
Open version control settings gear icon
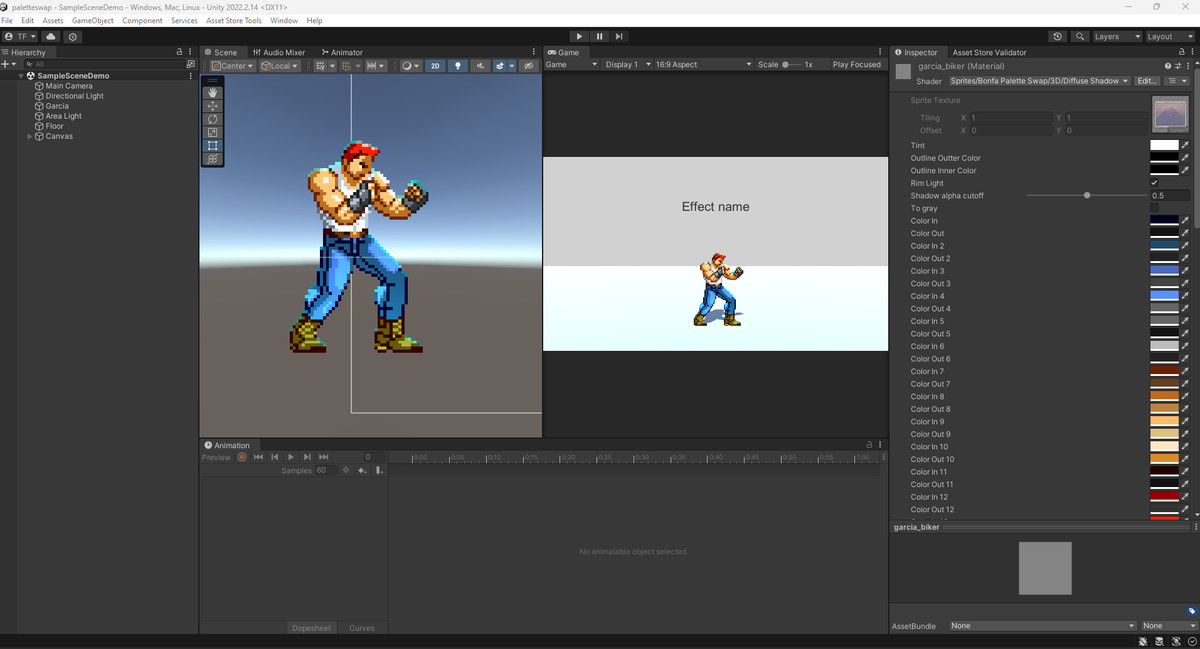73,36
